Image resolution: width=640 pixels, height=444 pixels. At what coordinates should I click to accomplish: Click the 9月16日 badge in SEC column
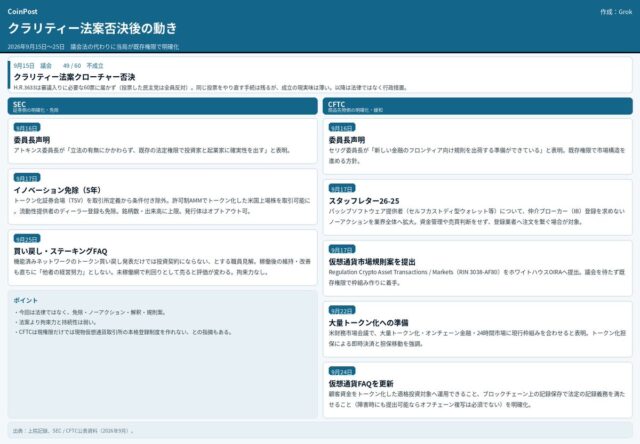27,128
